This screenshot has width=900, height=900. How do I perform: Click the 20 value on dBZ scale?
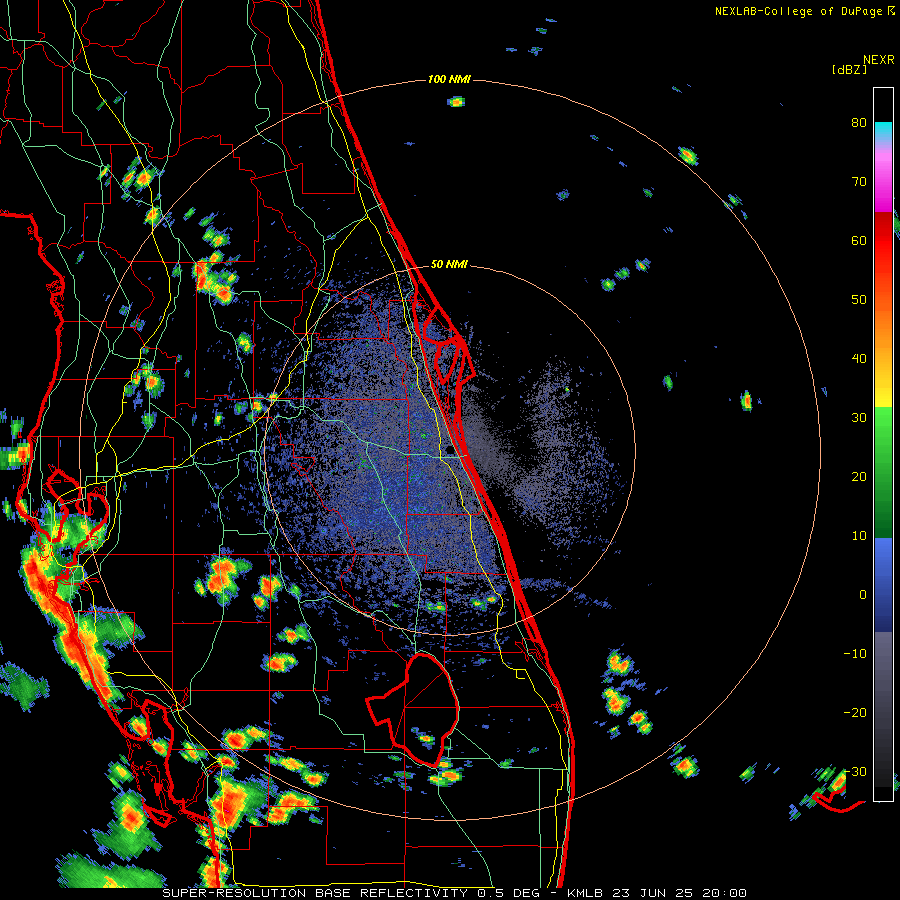pos(859,477)
